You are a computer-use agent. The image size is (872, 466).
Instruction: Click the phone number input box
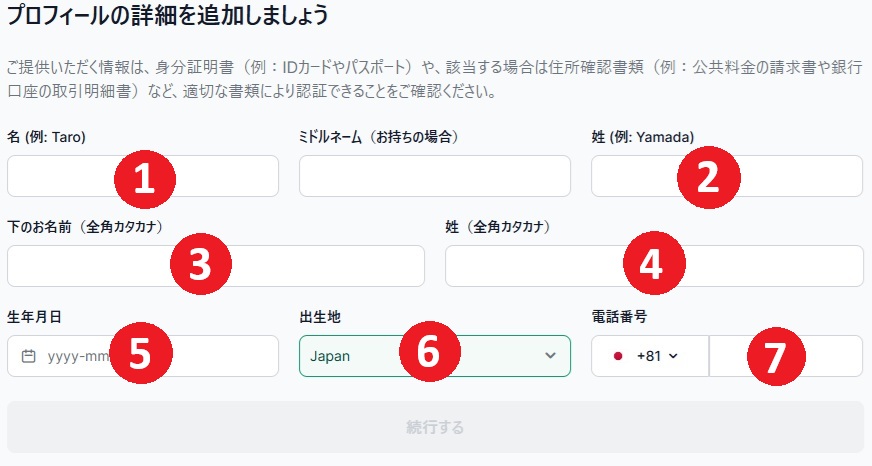(x=786, y=356)
